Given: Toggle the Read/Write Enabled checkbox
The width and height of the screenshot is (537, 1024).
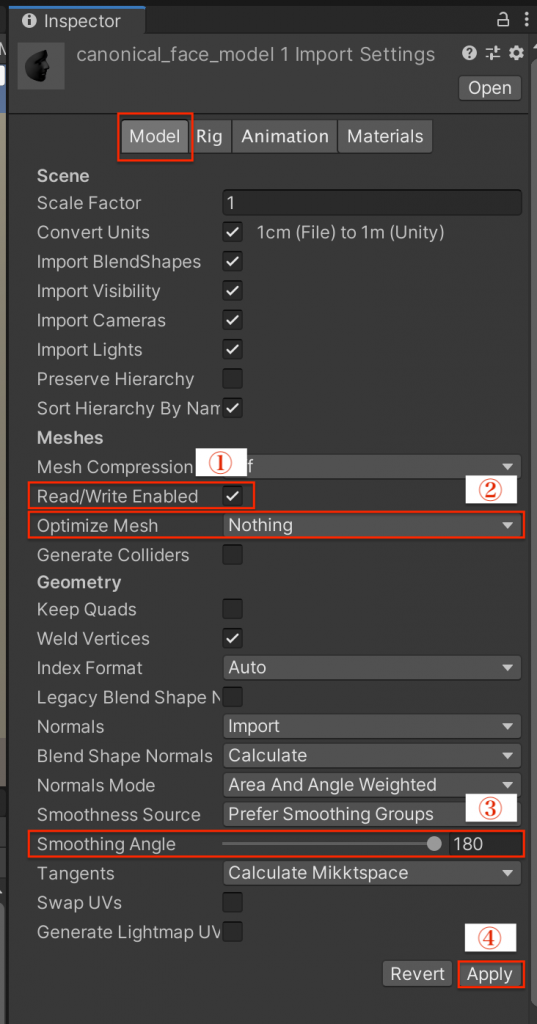Looking at the screenshot, I should (x=233, y=496).
